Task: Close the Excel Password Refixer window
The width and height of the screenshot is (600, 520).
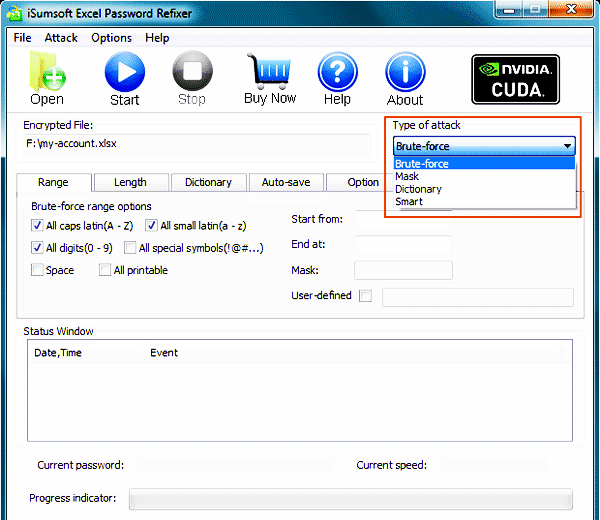Action: tap(571, 9)
